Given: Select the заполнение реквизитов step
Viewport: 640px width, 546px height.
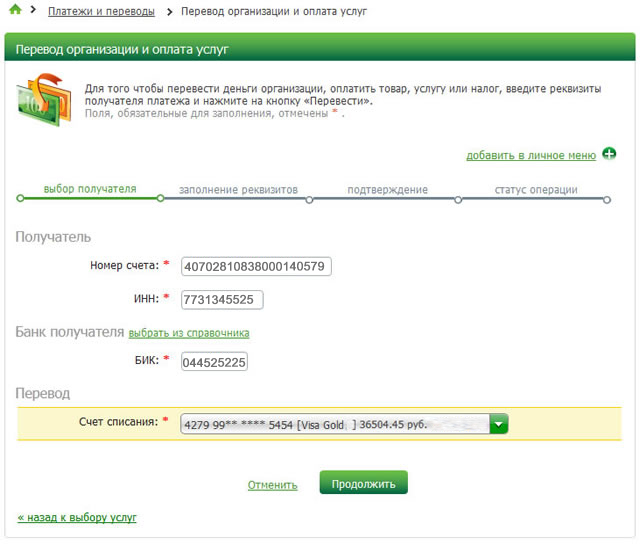Looking at the screenshot, I should (x=238, y=190).
